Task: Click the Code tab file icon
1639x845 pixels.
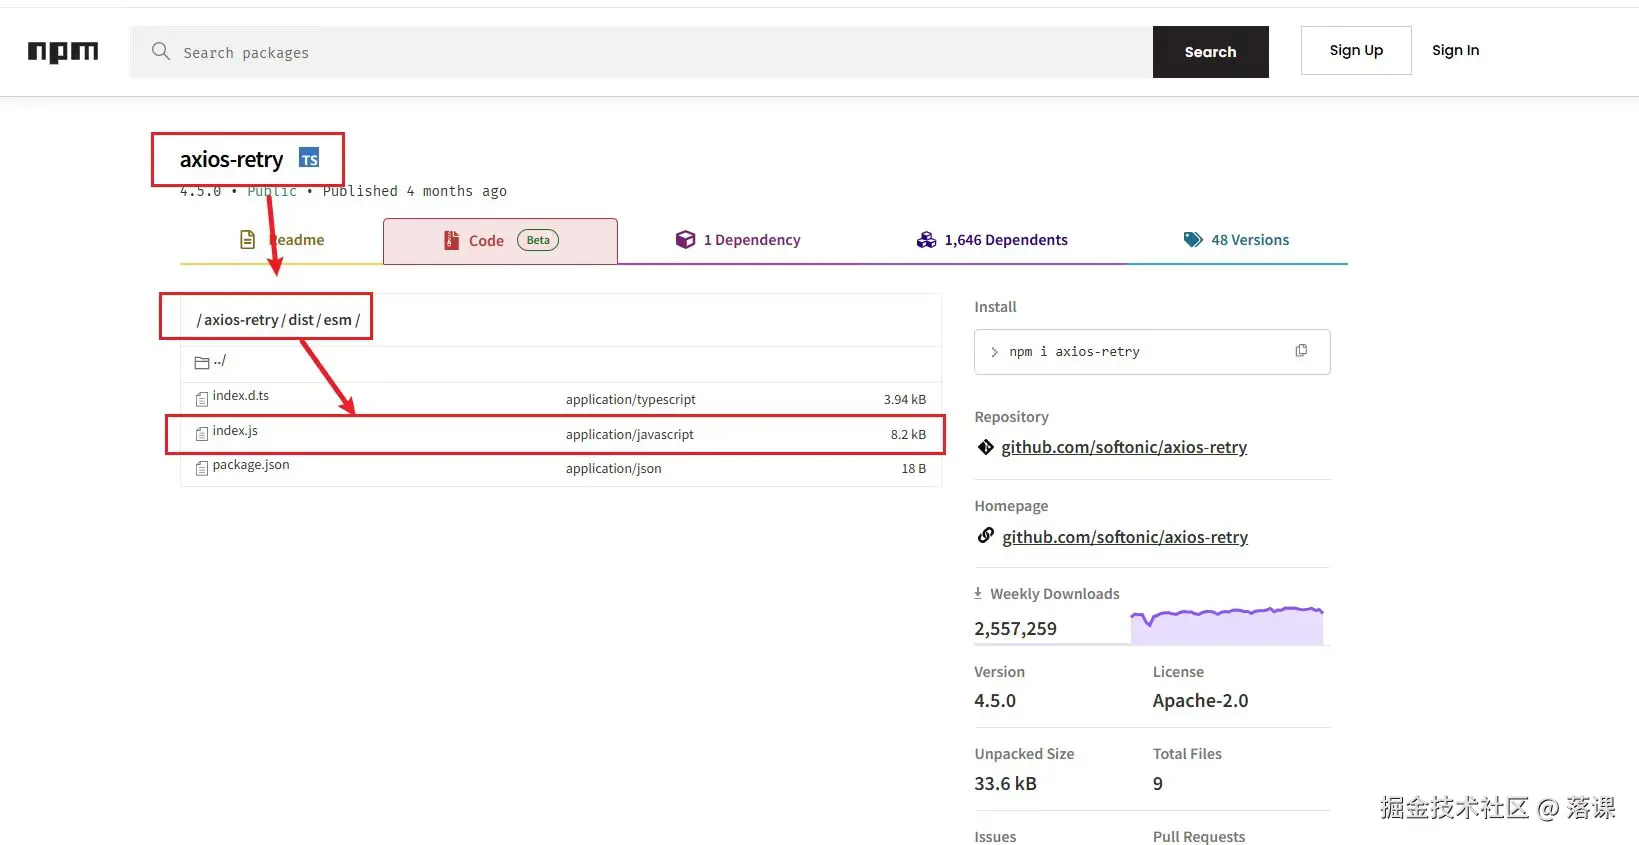Action: [451, 240]
